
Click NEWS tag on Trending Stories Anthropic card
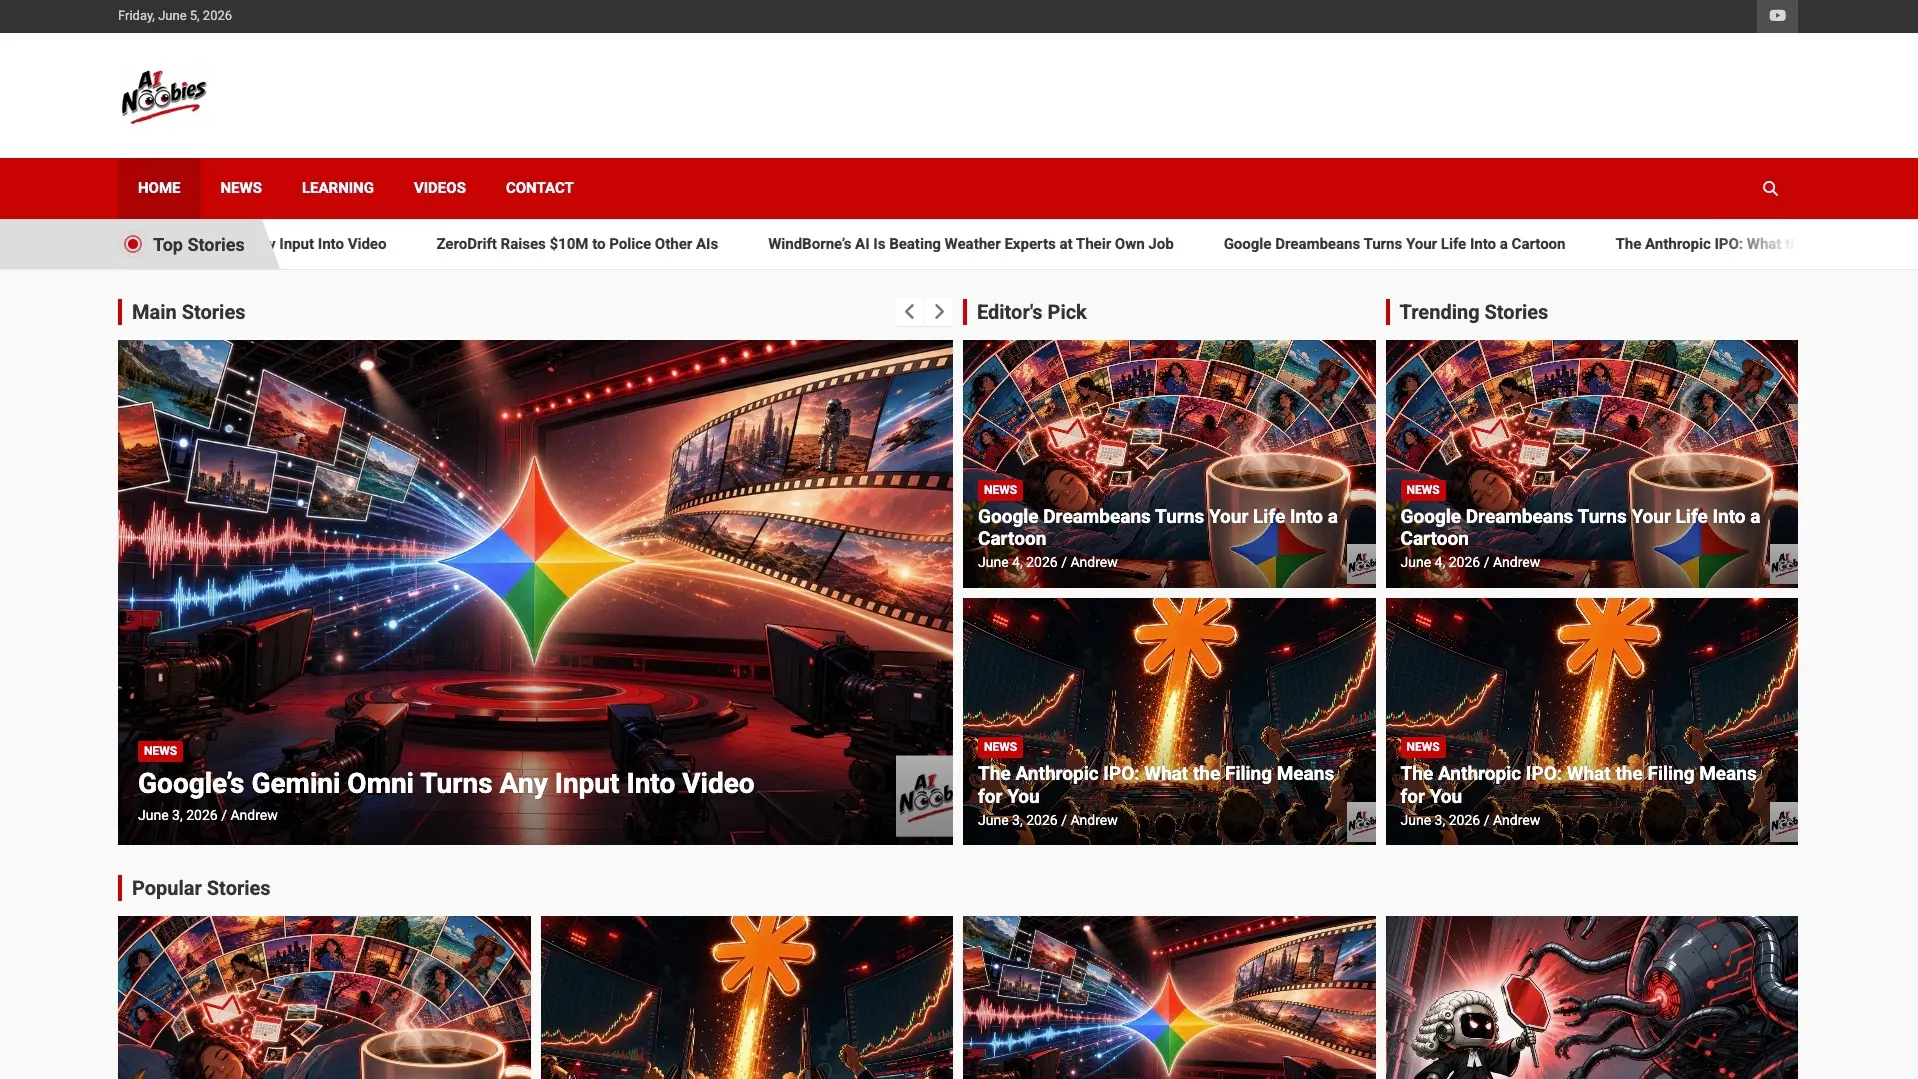pos(1422,747)
